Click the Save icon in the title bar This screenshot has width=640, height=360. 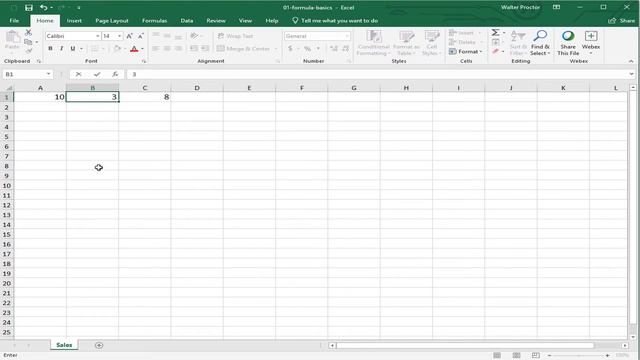29,7
